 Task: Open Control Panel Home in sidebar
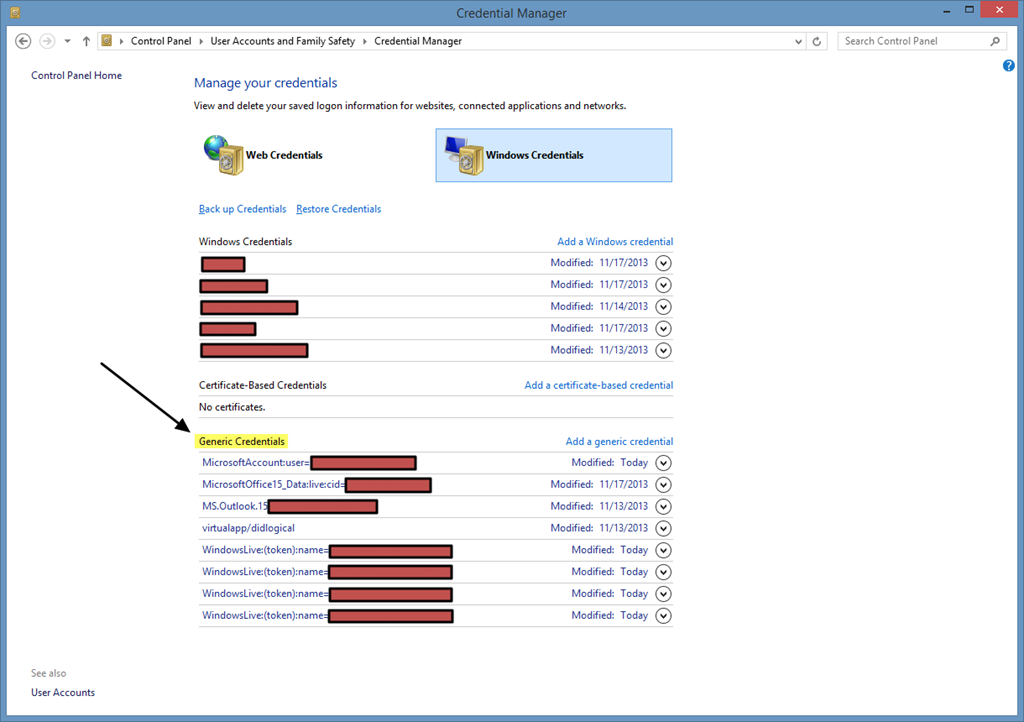(x=76, y=76)
